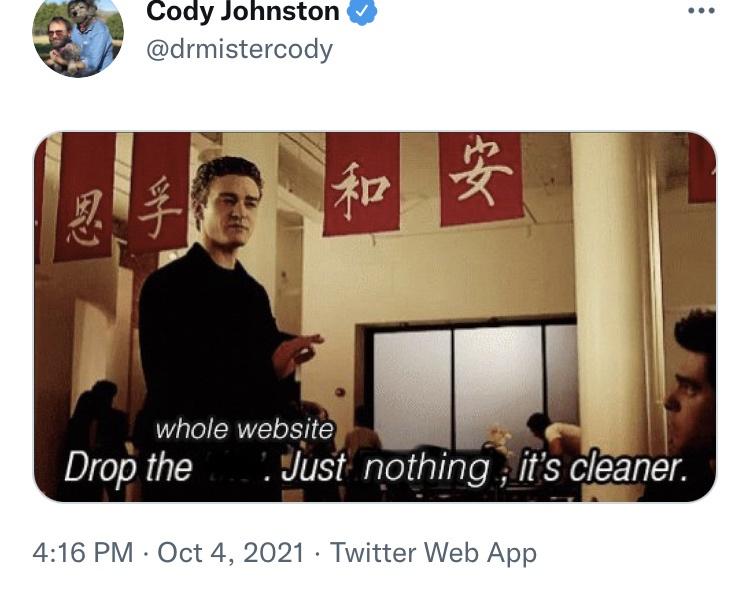Click the 'whole website' caption in image
This screenshot has height=594, width=750.
pos(244,429)
